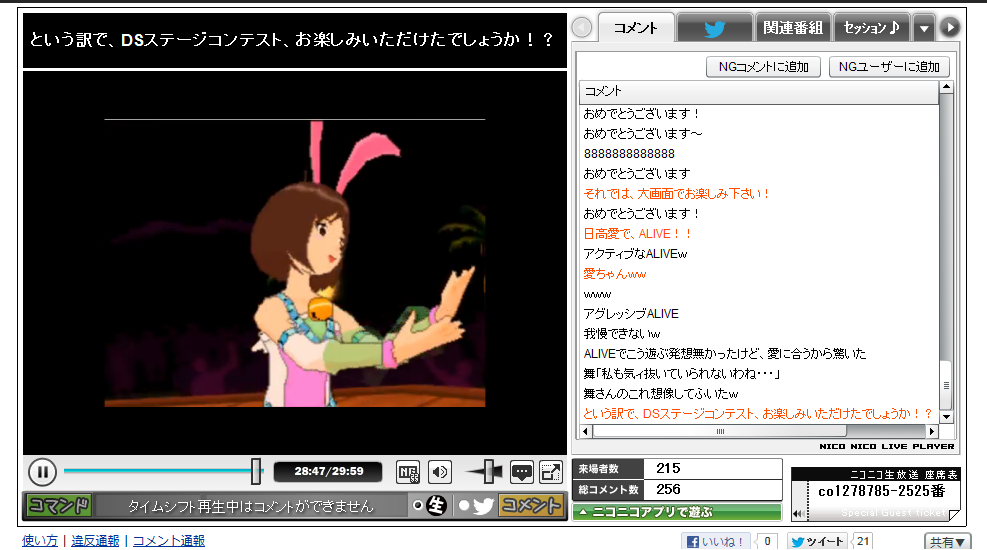The image size is (987, 550).
Task: Click the horizontal scrollbar thumb
Action: pos(720,431)
